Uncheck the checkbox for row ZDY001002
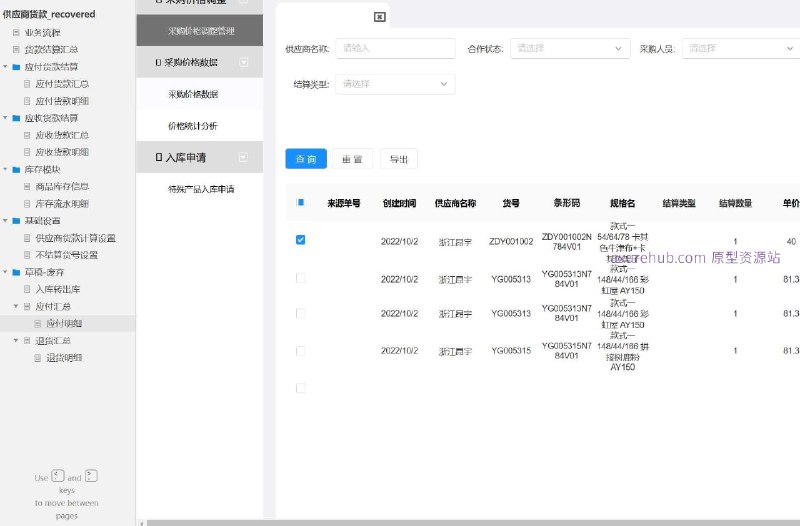This screenshot has height=526, width=800. pyautogui.click(x=301, y=240)
